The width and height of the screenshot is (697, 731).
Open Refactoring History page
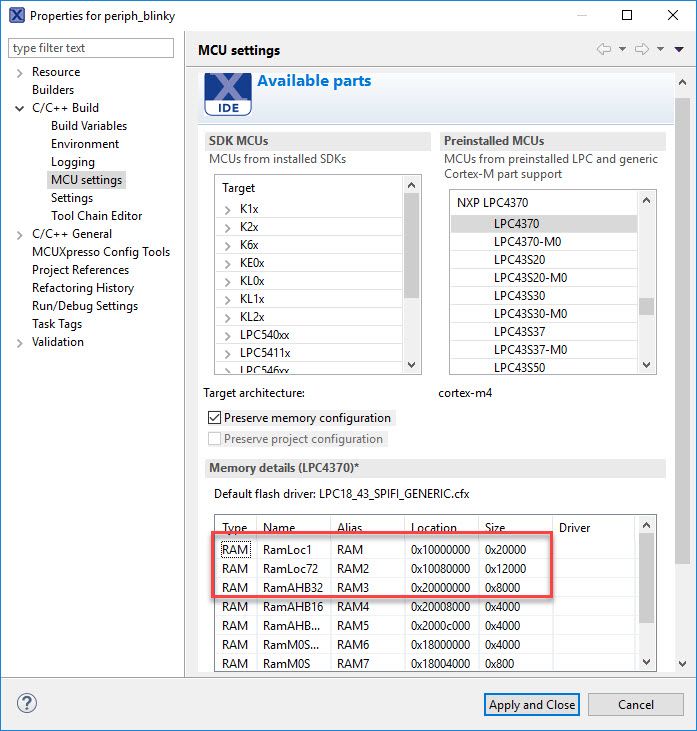[83, 288]
